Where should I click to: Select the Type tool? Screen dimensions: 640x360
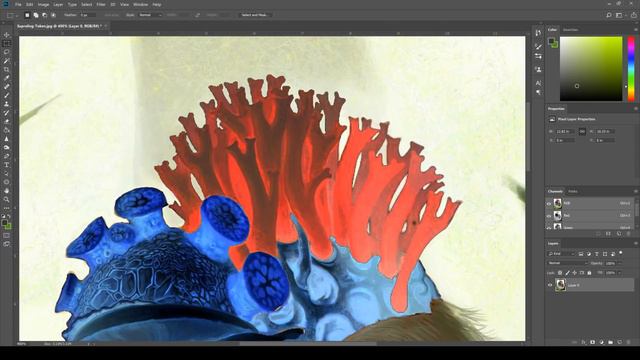click(x=7, y=165)
